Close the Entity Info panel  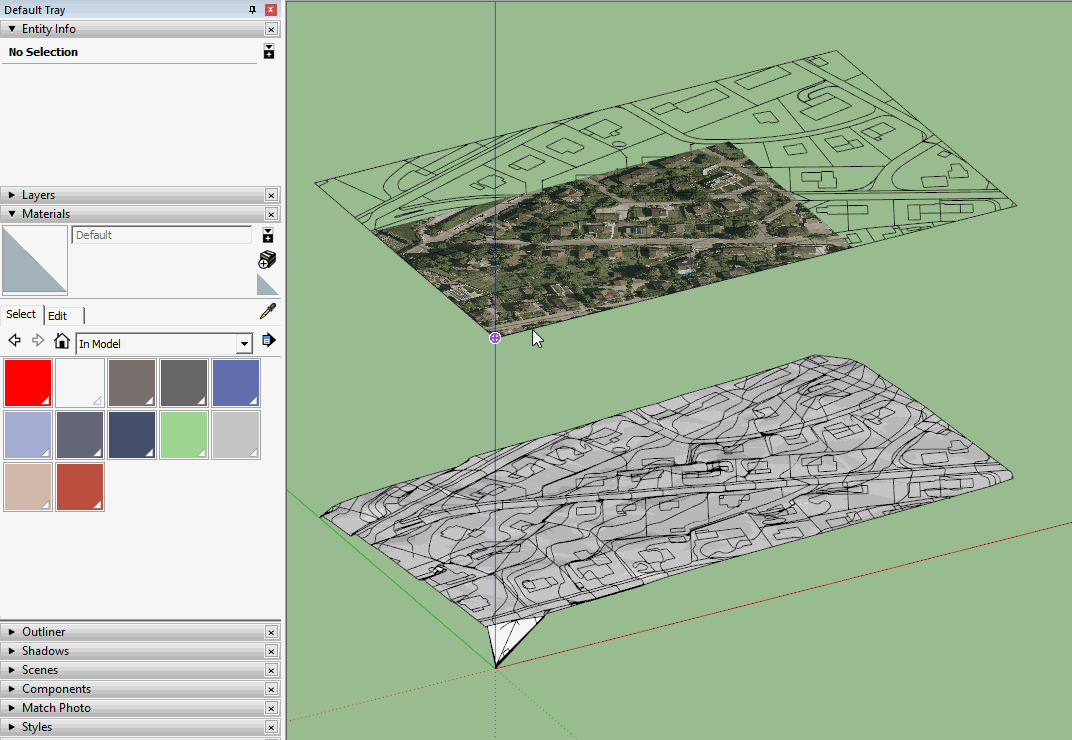(x=271, y=29)
